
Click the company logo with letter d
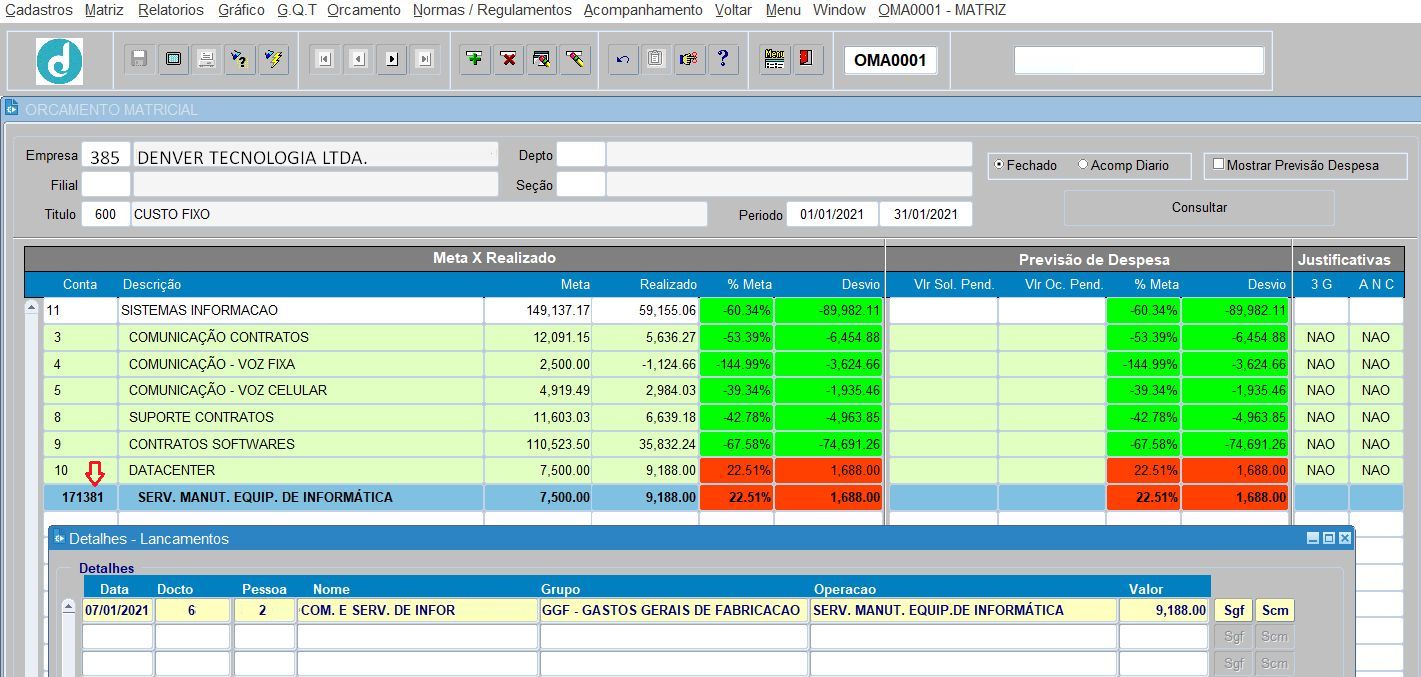pos(59,61)
